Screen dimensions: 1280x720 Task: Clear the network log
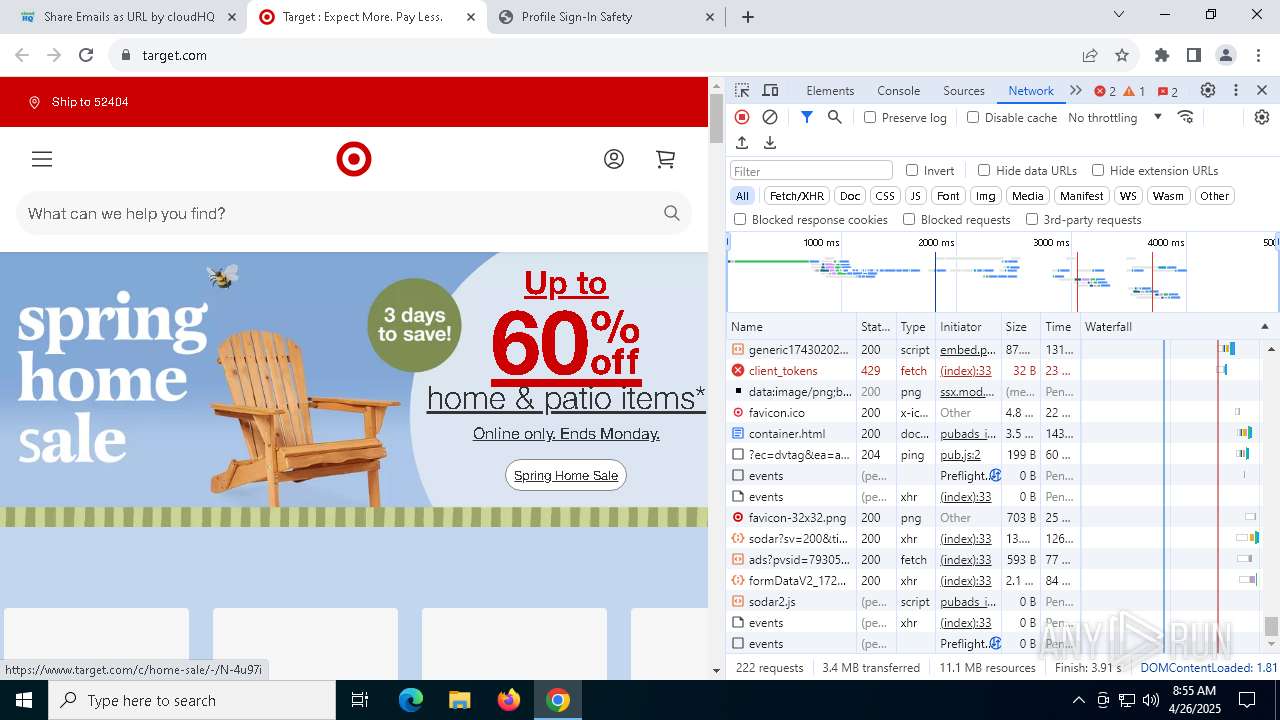tap(770, 117)
